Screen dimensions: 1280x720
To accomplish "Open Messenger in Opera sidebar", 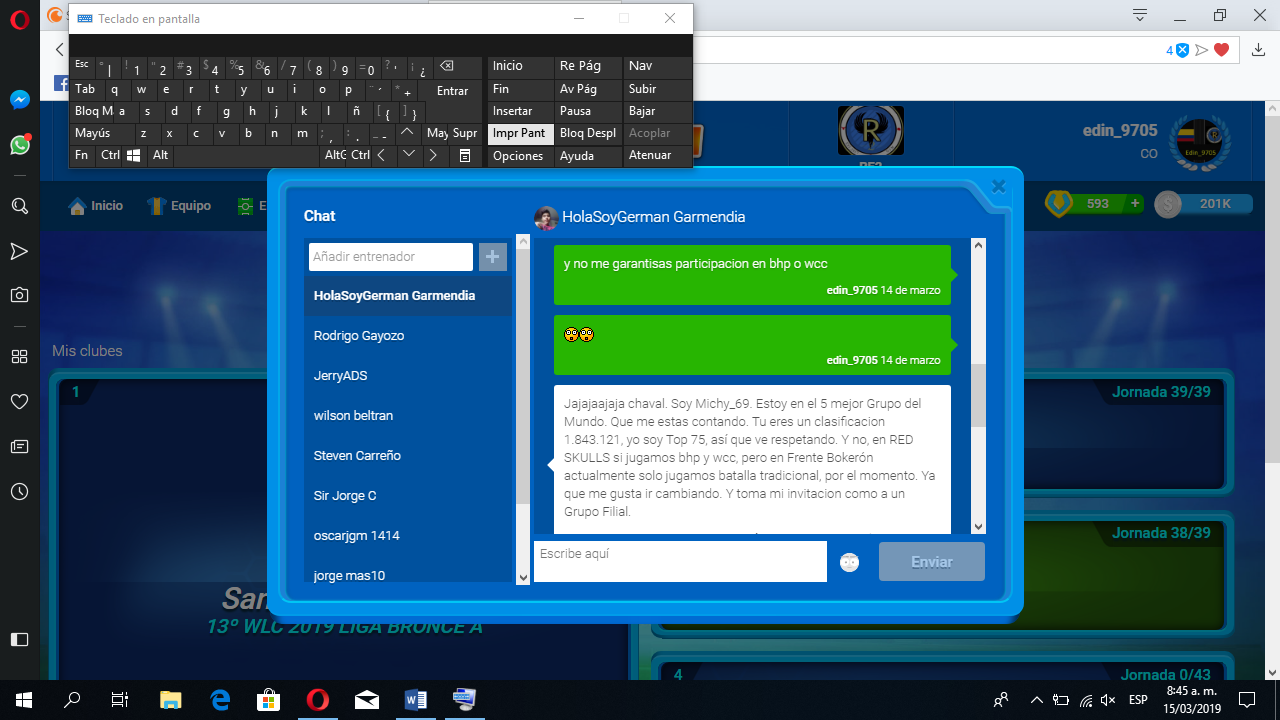I will pos(19,100).
